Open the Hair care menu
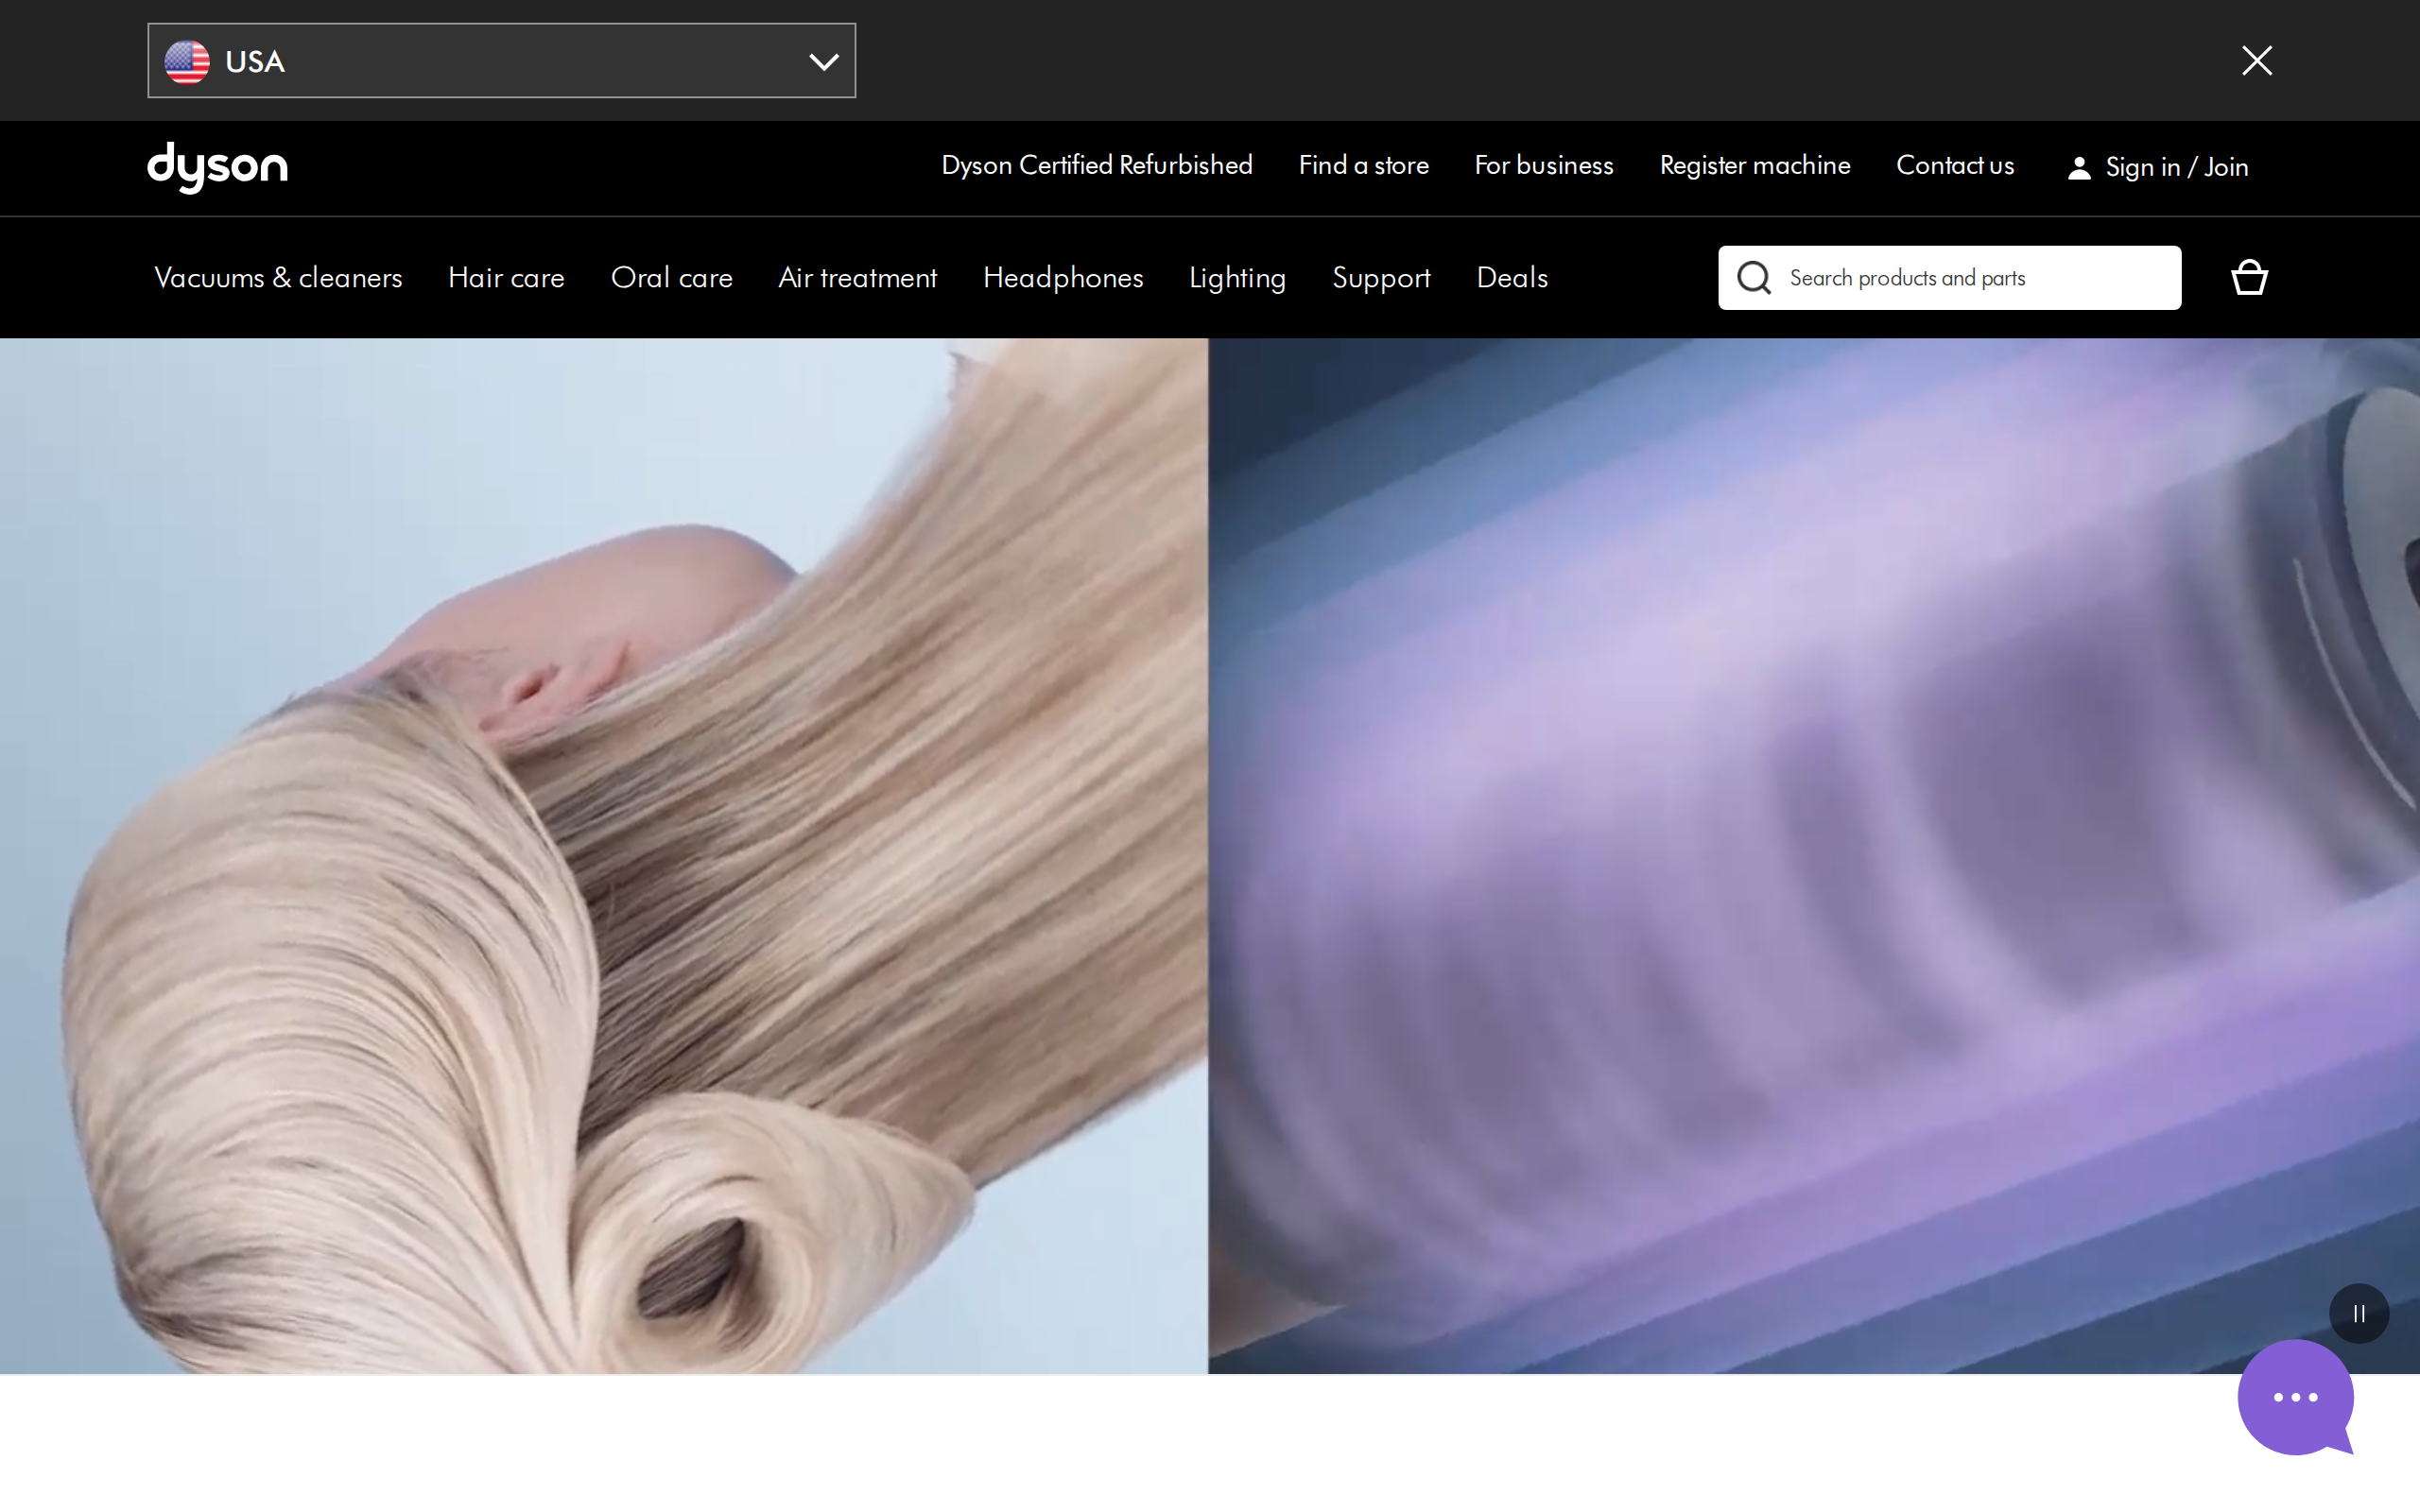Viewport: 2420px width, 1512px height. click(x=506, y=278)
